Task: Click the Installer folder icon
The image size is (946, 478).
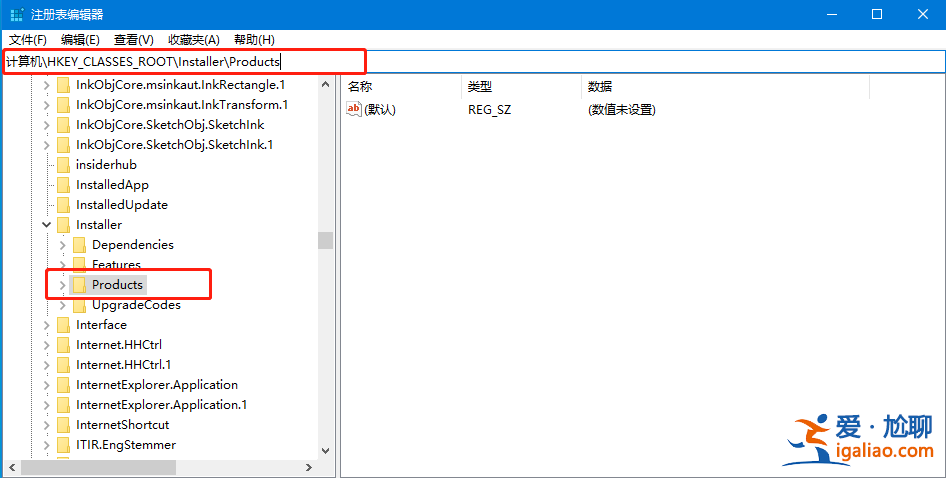Action: pyautogui.click(x=63, y=225)
